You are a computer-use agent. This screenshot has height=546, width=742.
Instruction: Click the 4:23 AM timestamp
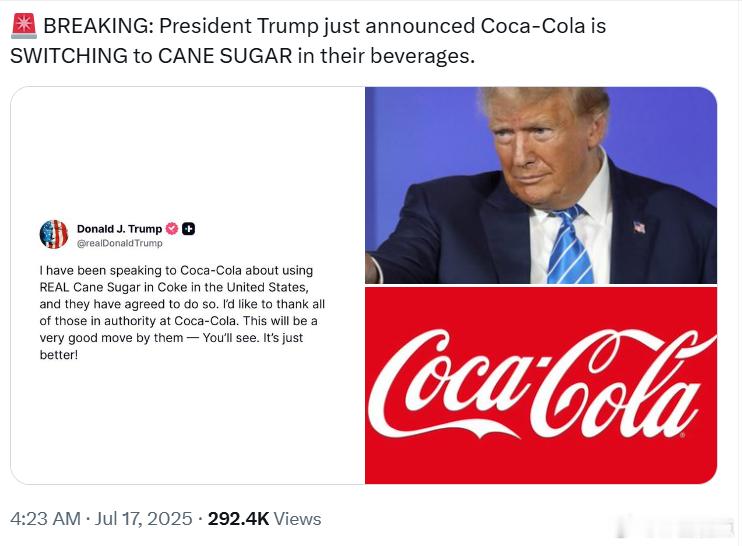[x=45, y=519]
